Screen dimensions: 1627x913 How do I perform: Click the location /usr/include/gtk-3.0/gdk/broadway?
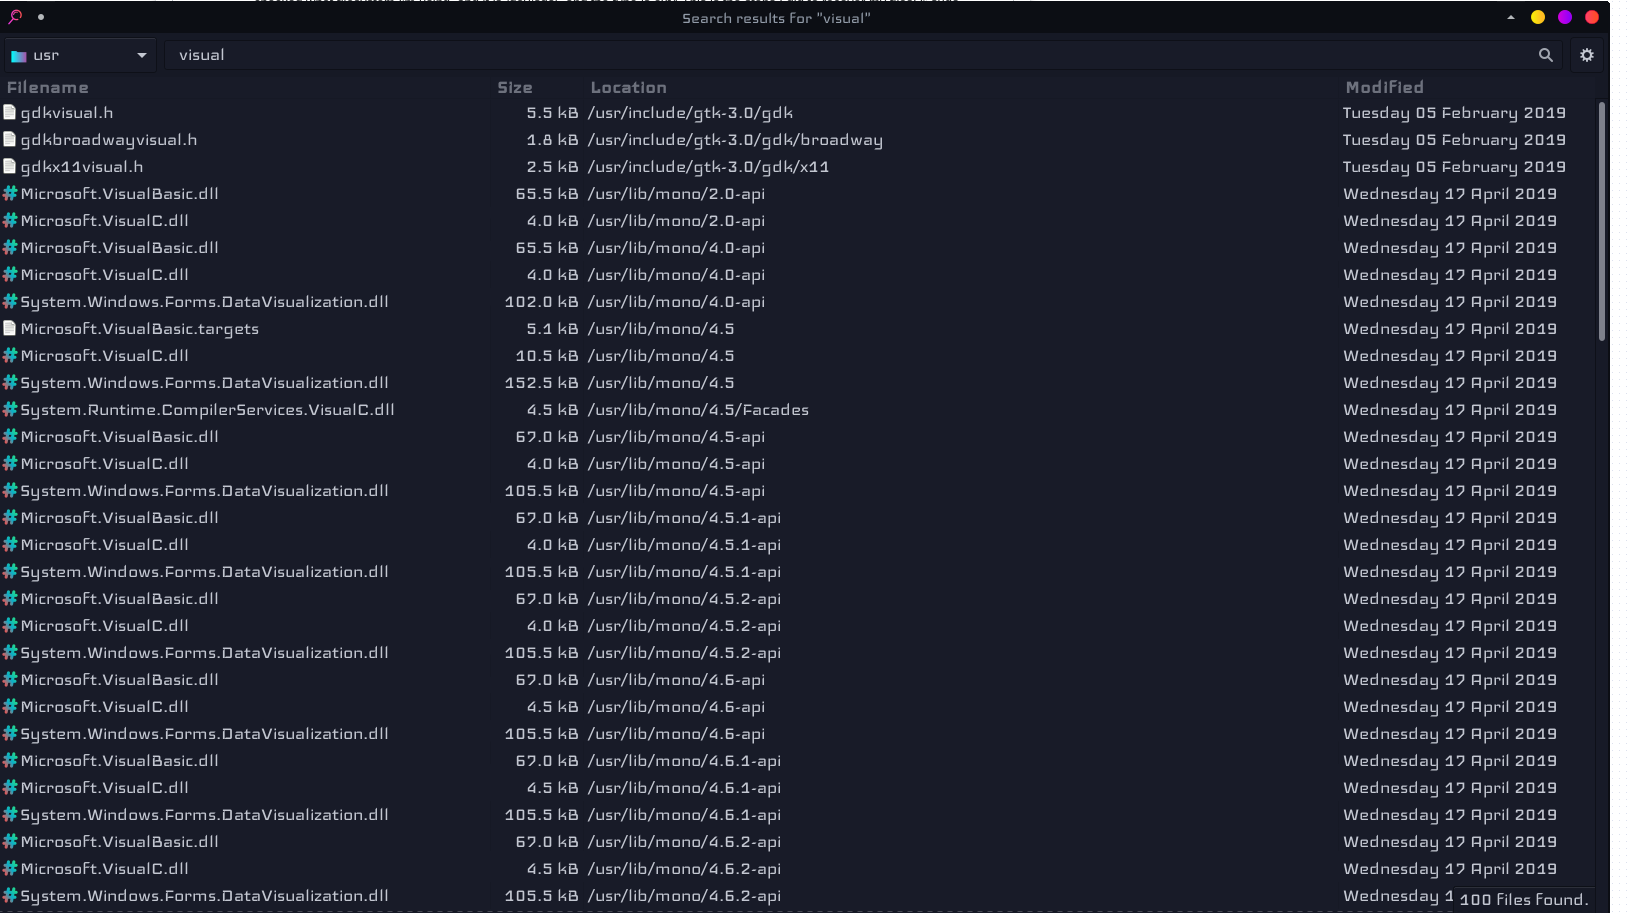(x=735, y=140)
